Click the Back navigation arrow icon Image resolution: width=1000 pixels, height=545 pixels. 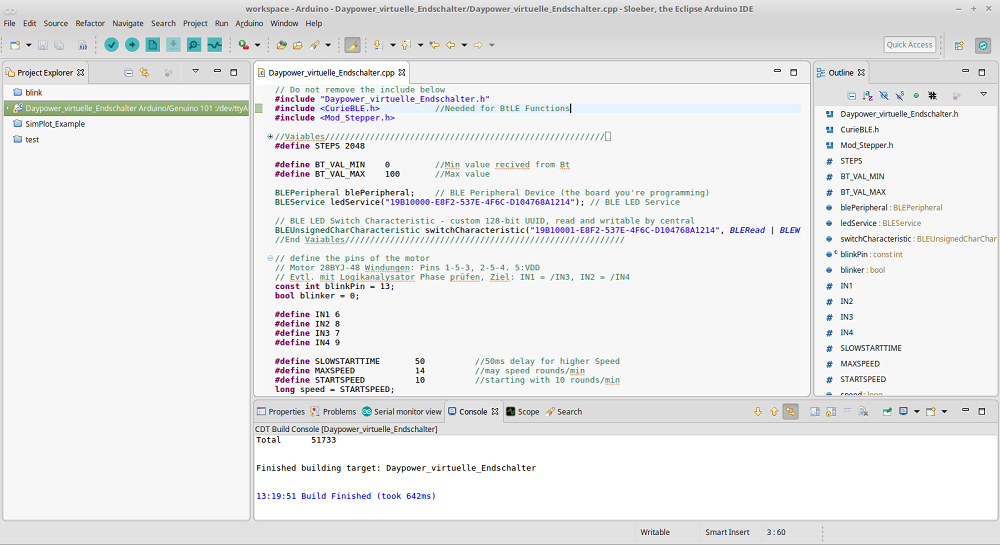pos(451,45)
